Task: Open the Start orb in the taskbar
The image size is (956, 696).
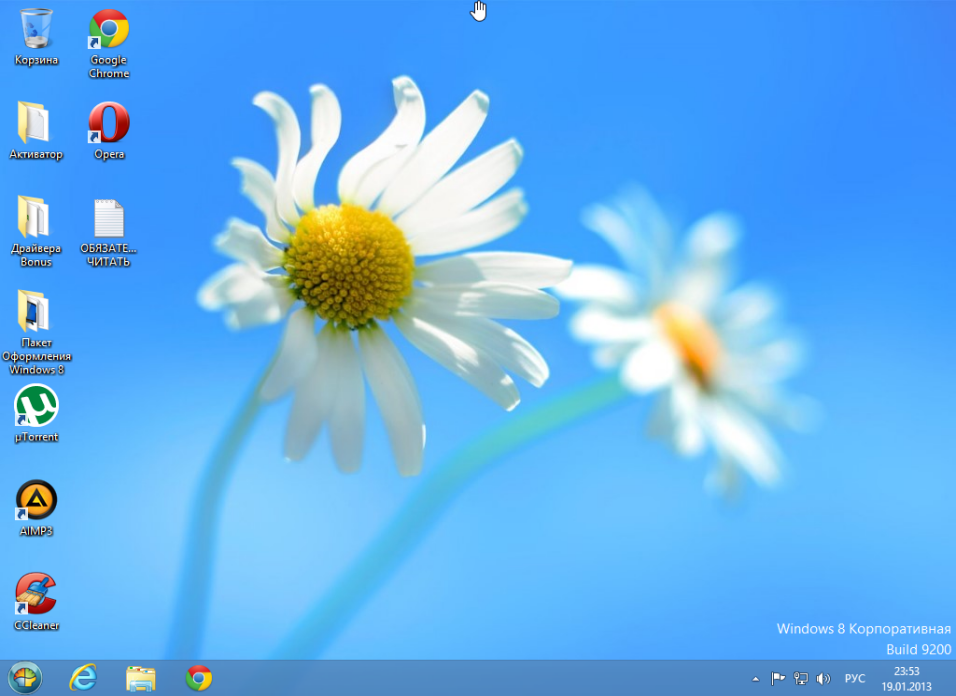Action: 25,678
